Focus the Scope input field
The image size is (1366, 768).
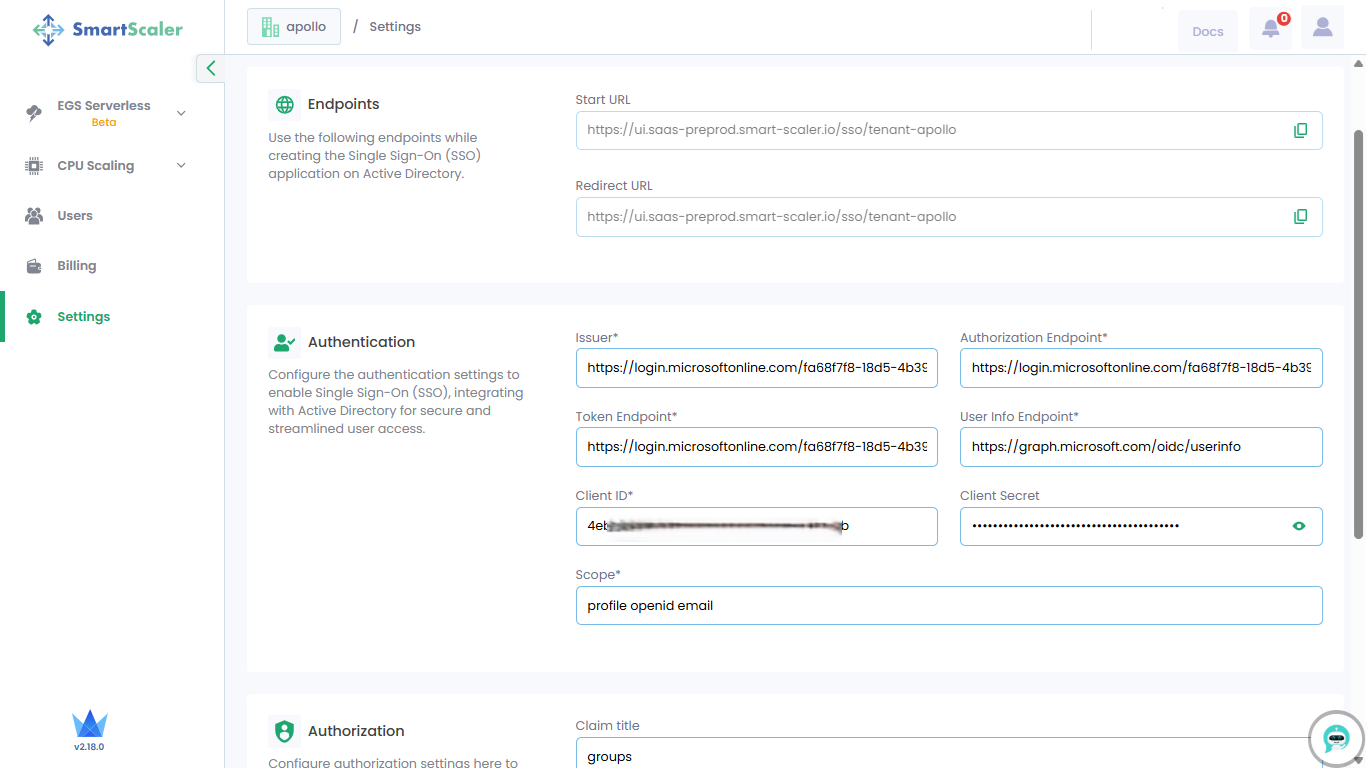coord(948,606)
